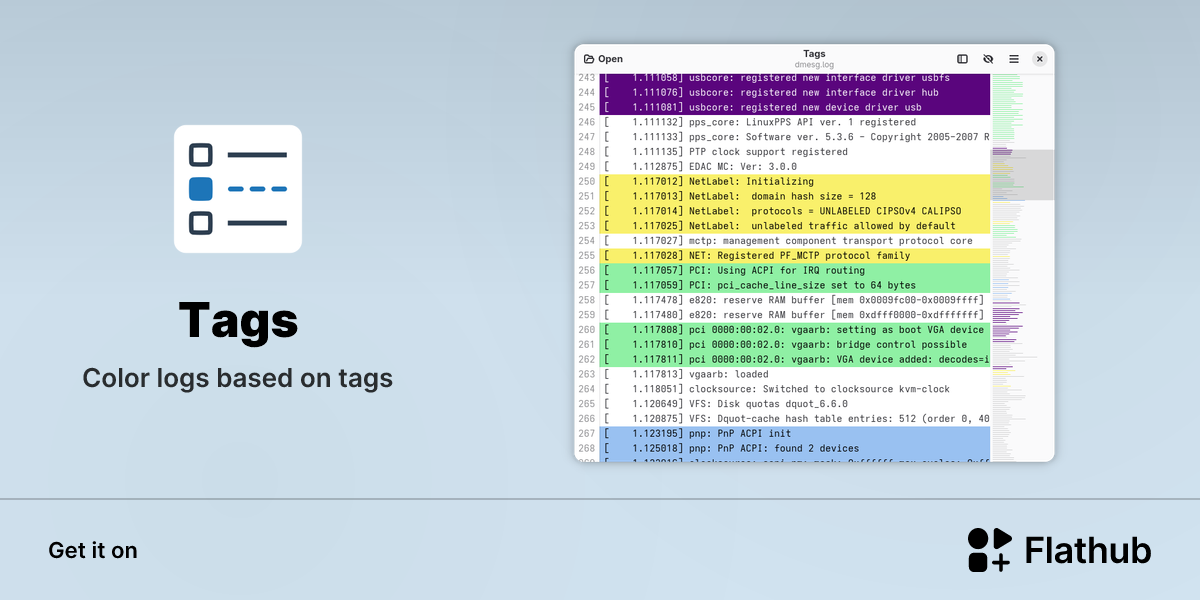Image resolution: width=1200 pixels, height=600 pixels.
Task: Toggle the hide-untagged eye icon
Action: (x=988, y=59)
